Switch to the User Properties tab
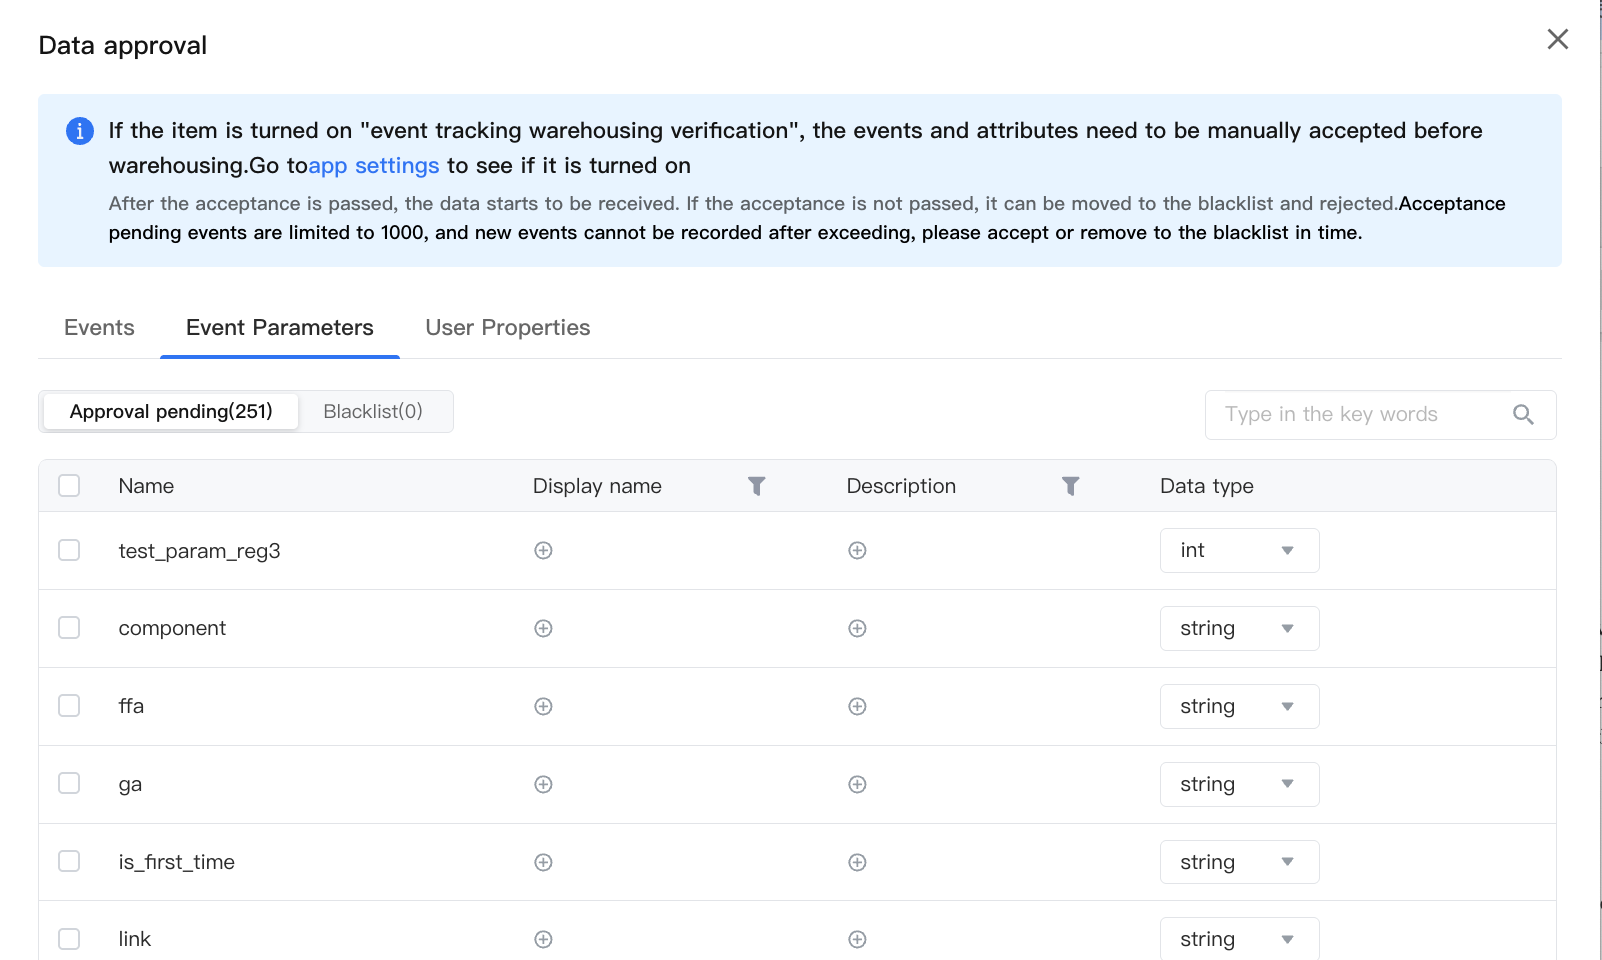1602x960 pixels. point(508,328)
